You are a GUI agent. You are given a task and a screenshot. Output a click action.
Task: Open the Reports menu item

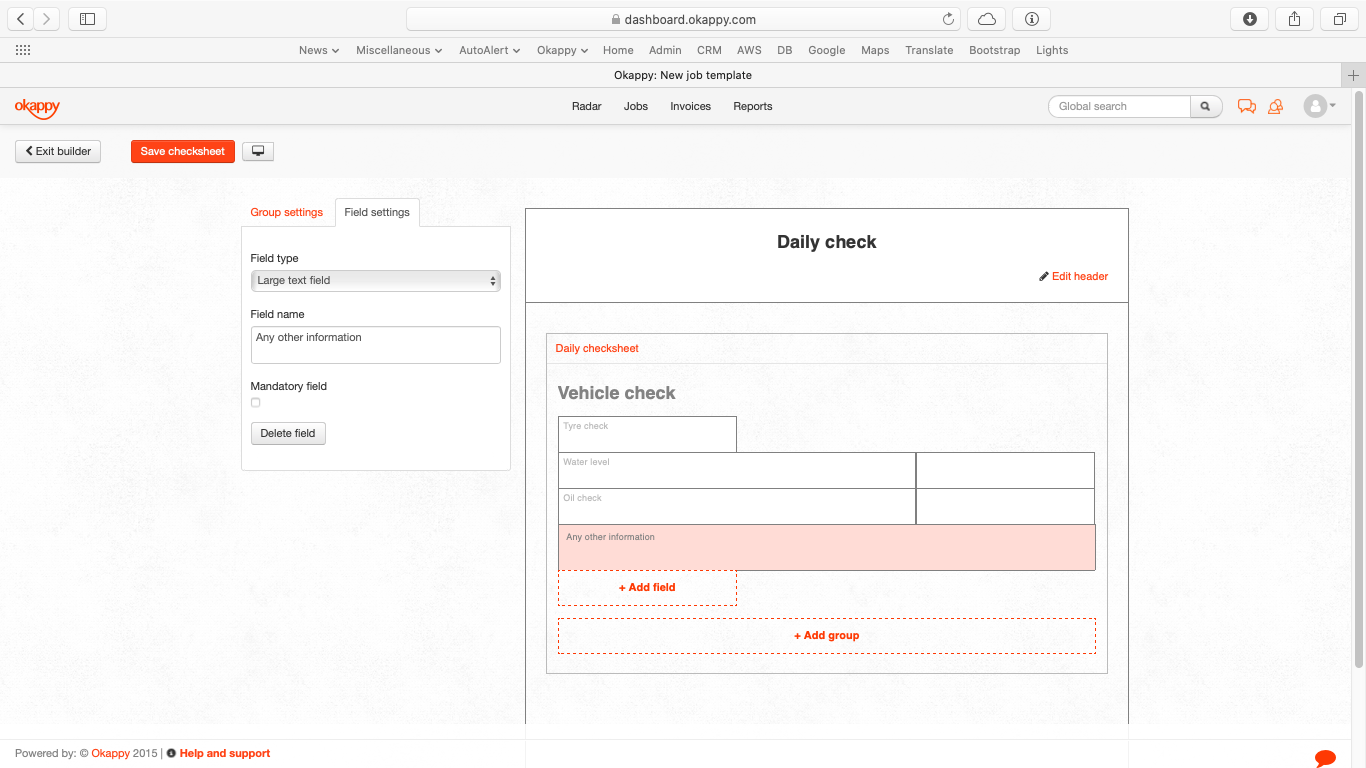753,106
